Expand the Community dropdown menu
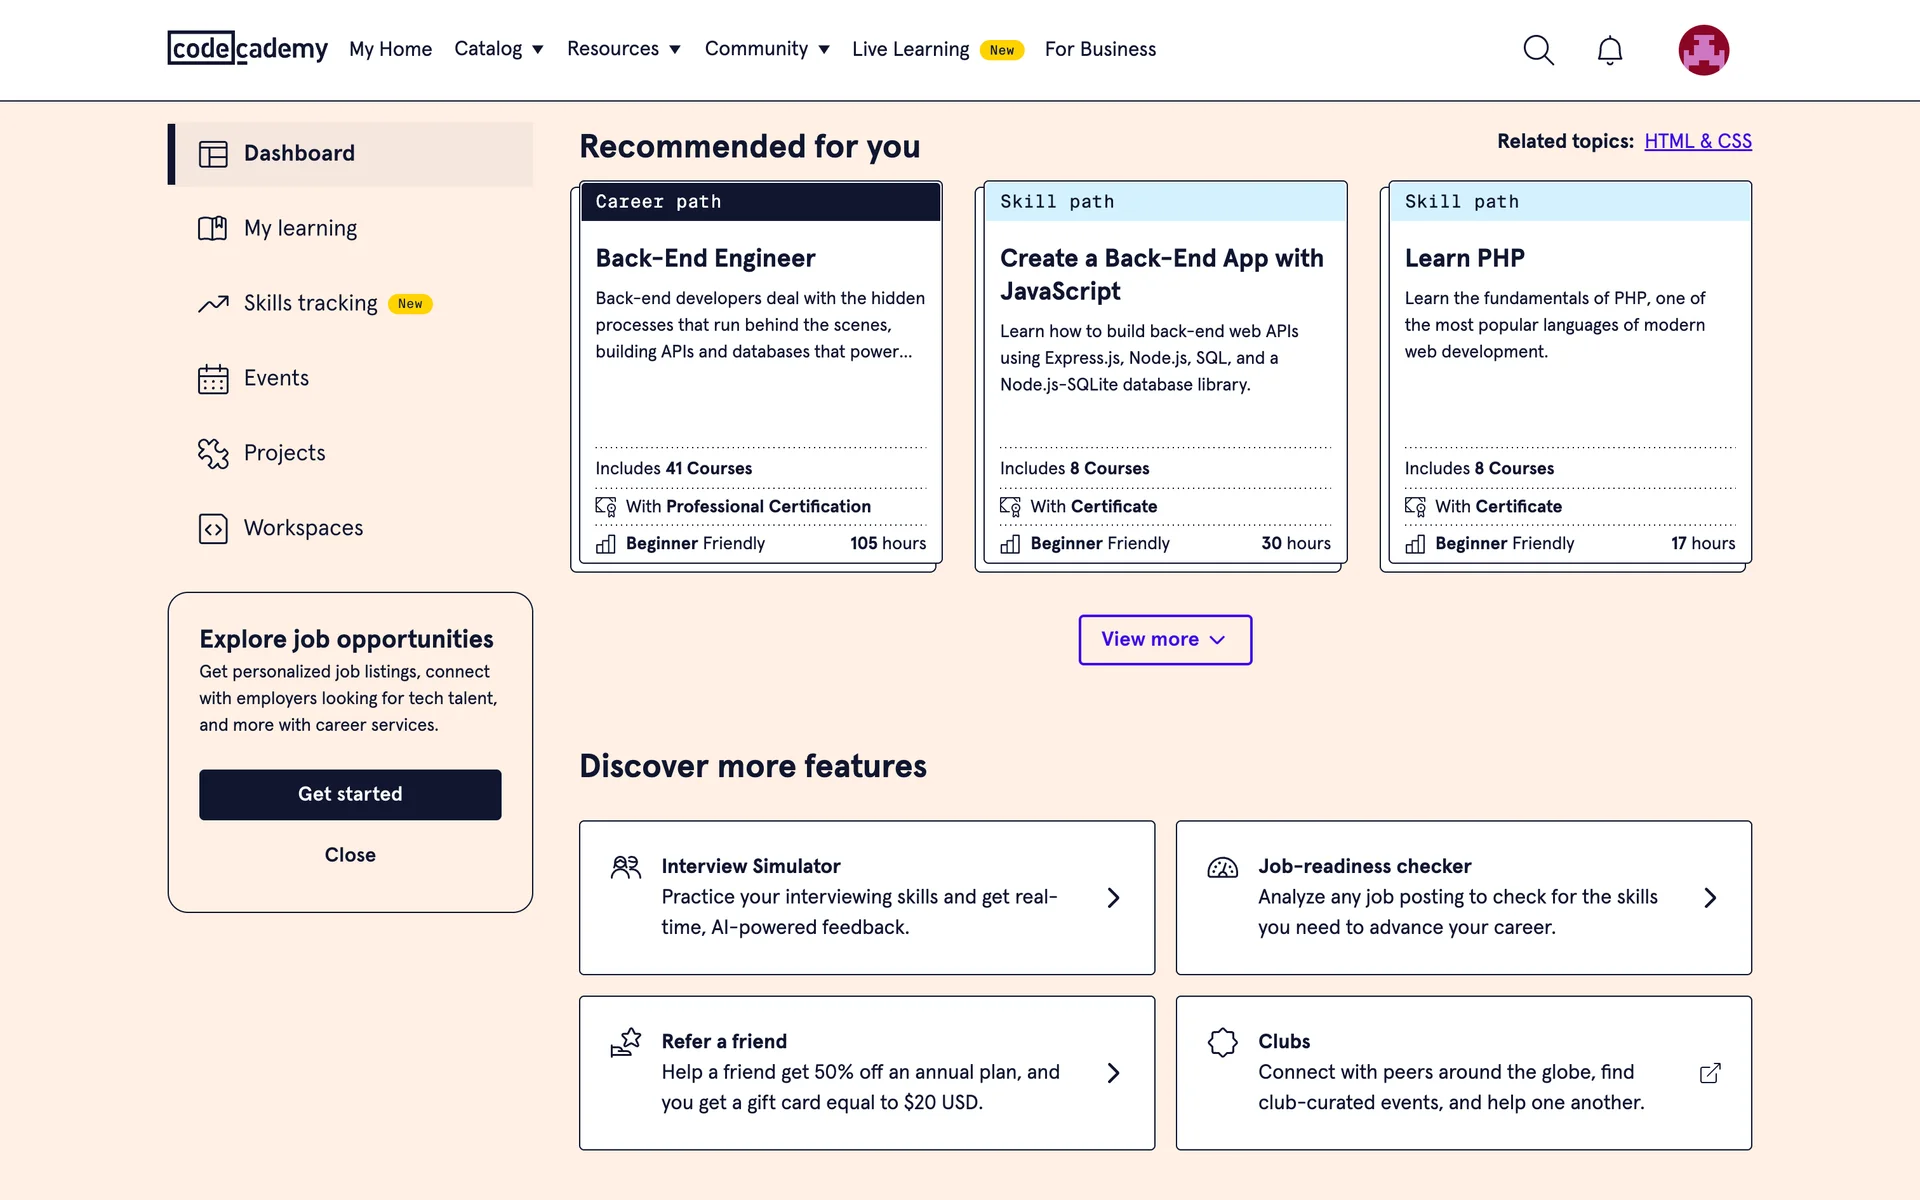 click(767, 49)
